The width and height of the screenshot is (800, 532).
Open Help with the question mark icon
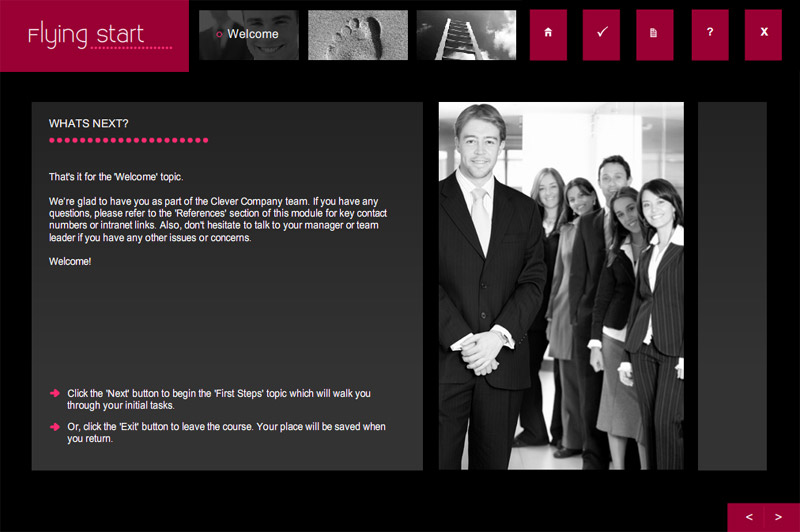click(710, 35)
